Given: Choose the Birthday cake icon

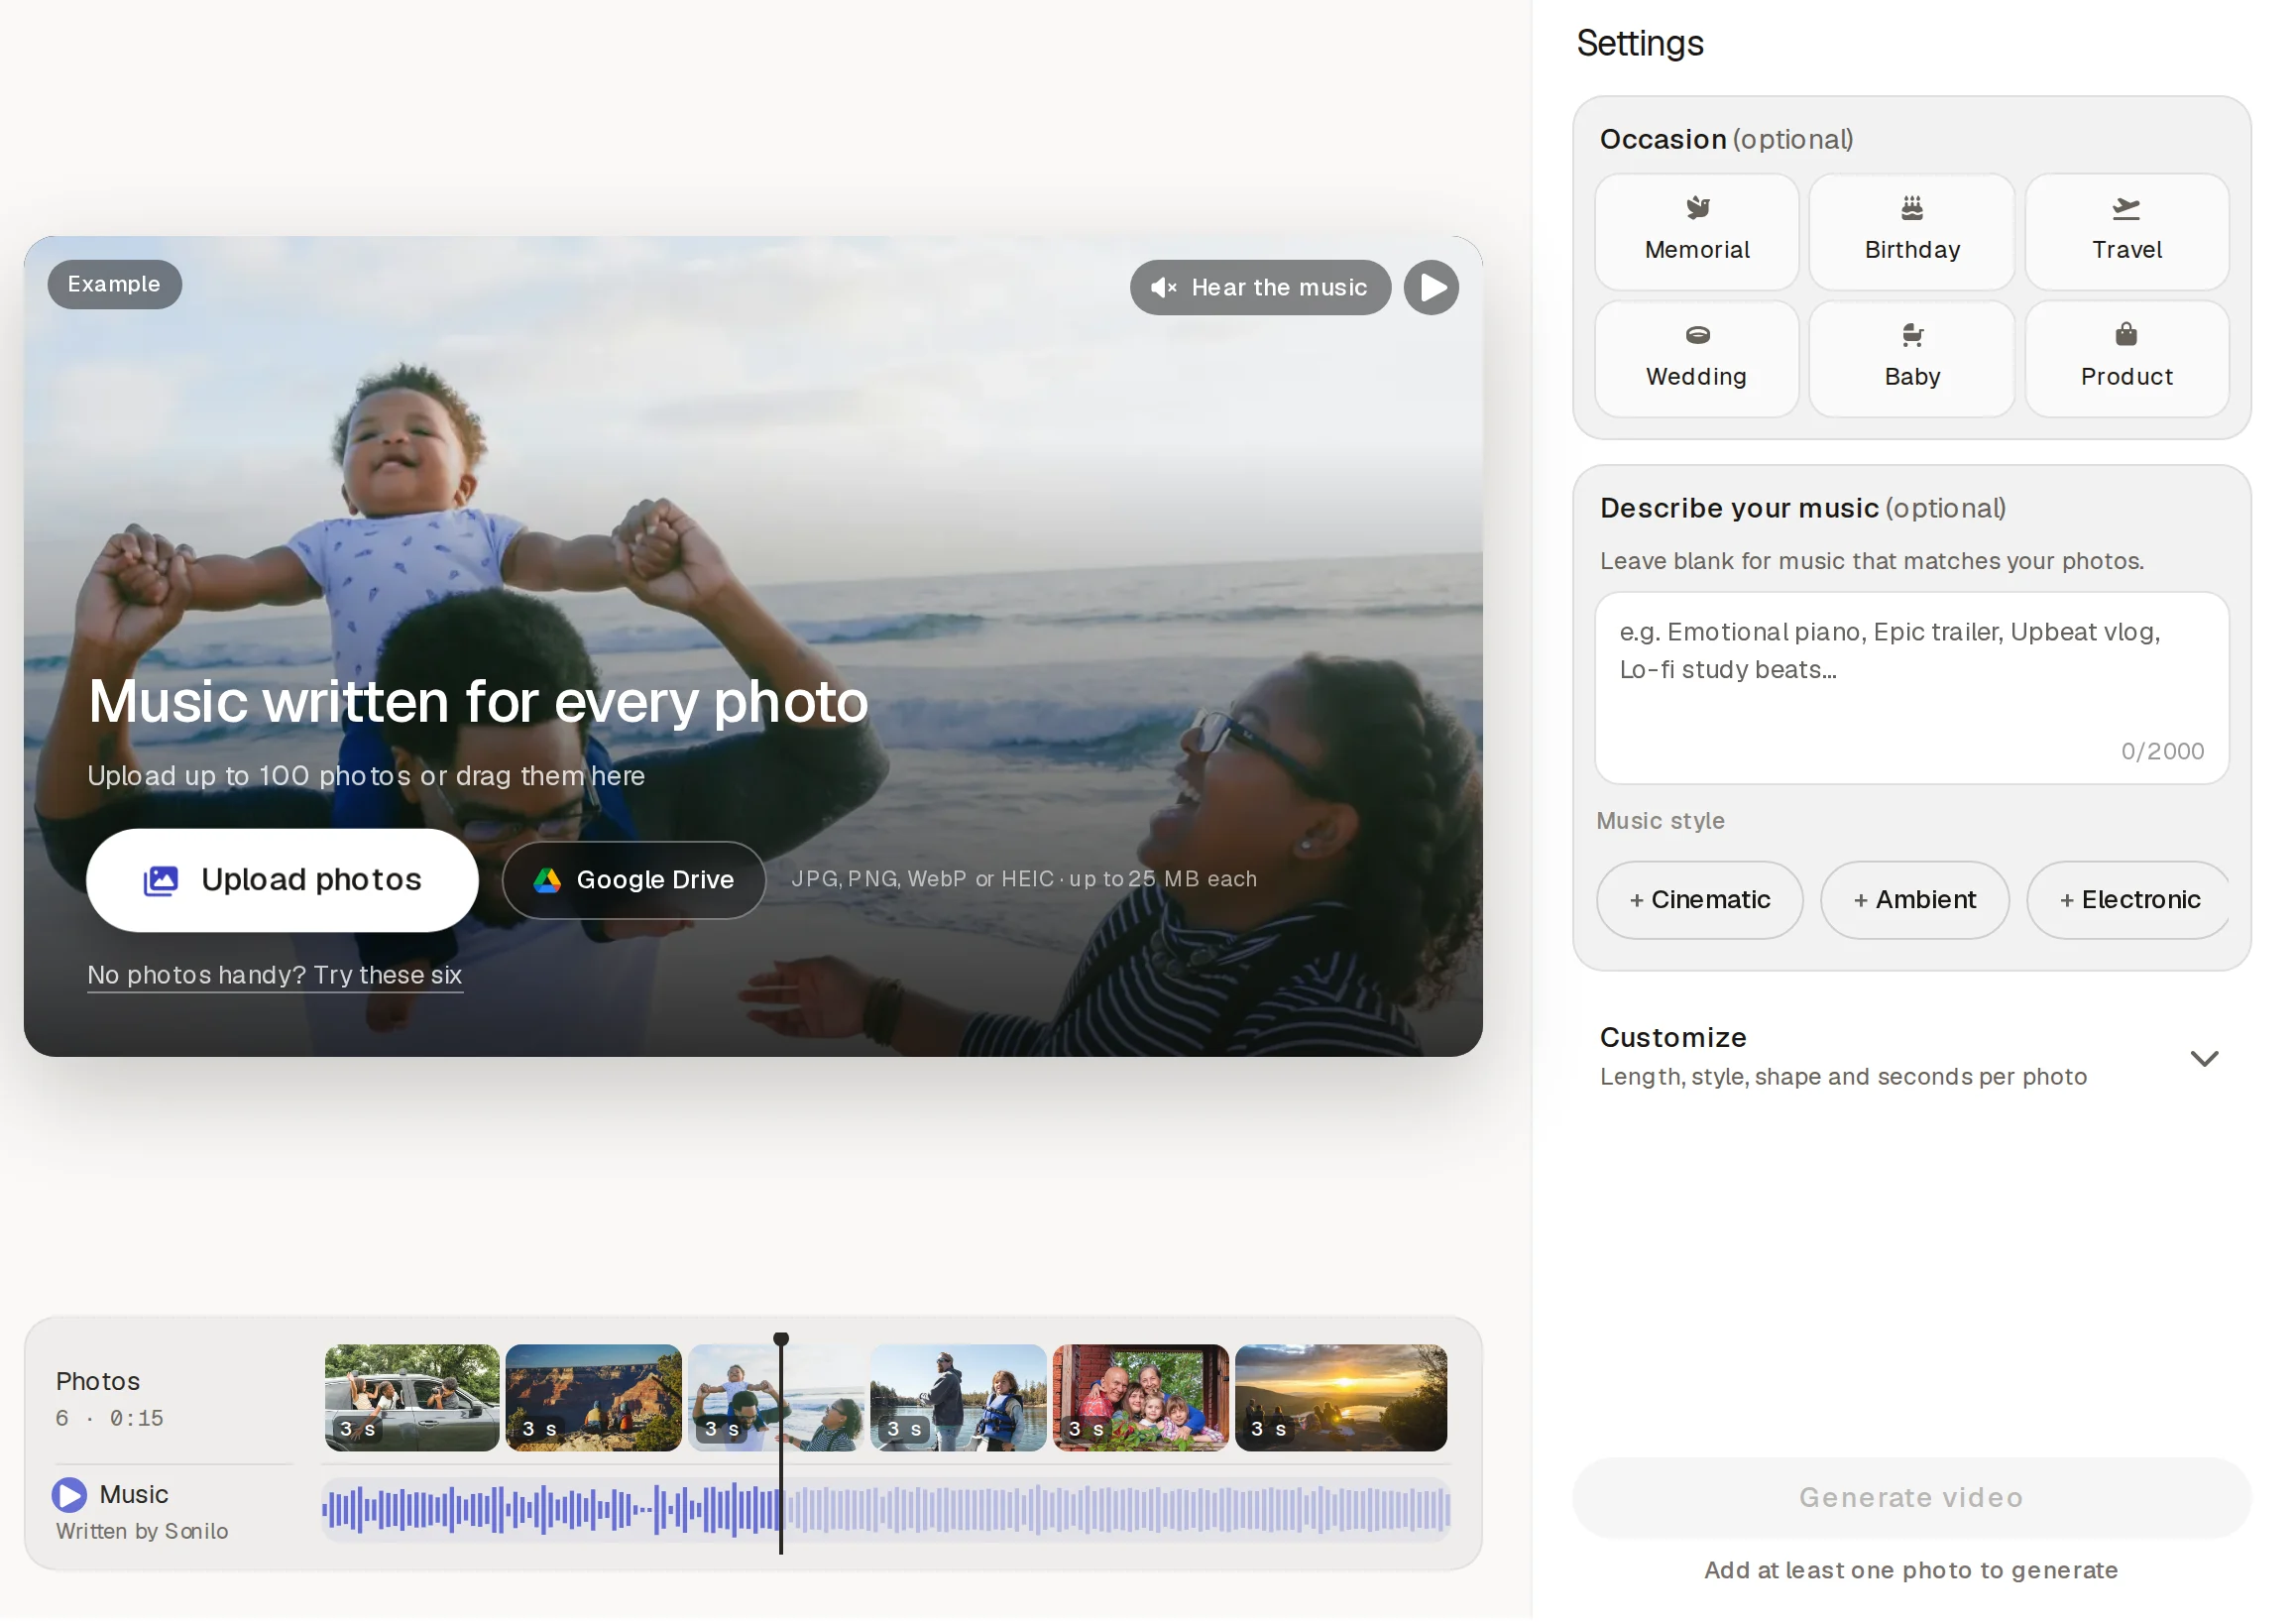Looking at the screenshot, I should (1914, 208).
